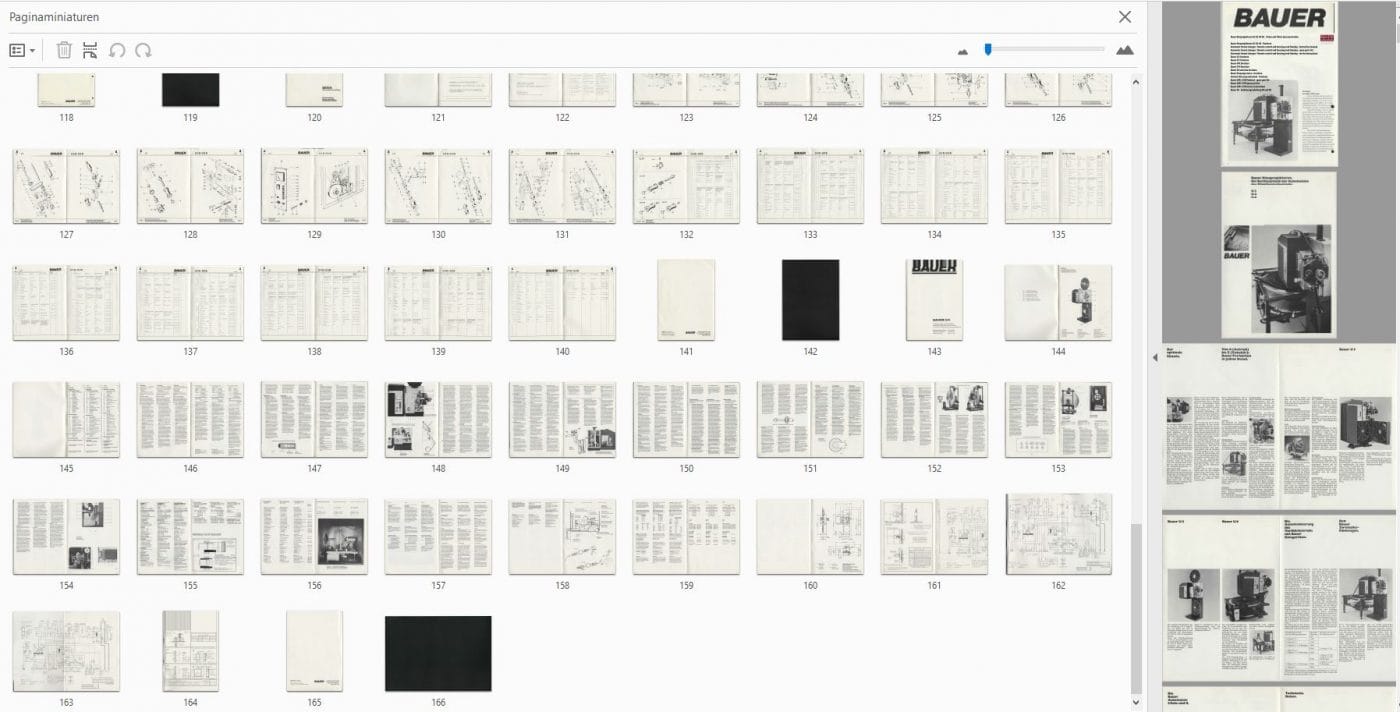Select page 148 thumbnail with projector photo
Viewport: 1400px width, 712px height.
(438, 419)
